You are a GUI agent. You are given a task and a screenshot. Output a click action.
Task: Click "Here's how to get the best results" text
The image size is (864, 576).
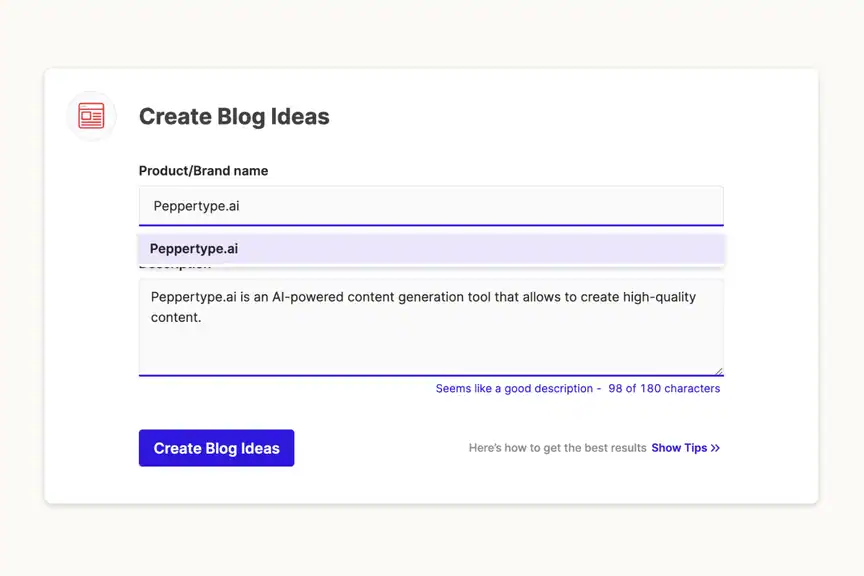(x=557, y=449)
